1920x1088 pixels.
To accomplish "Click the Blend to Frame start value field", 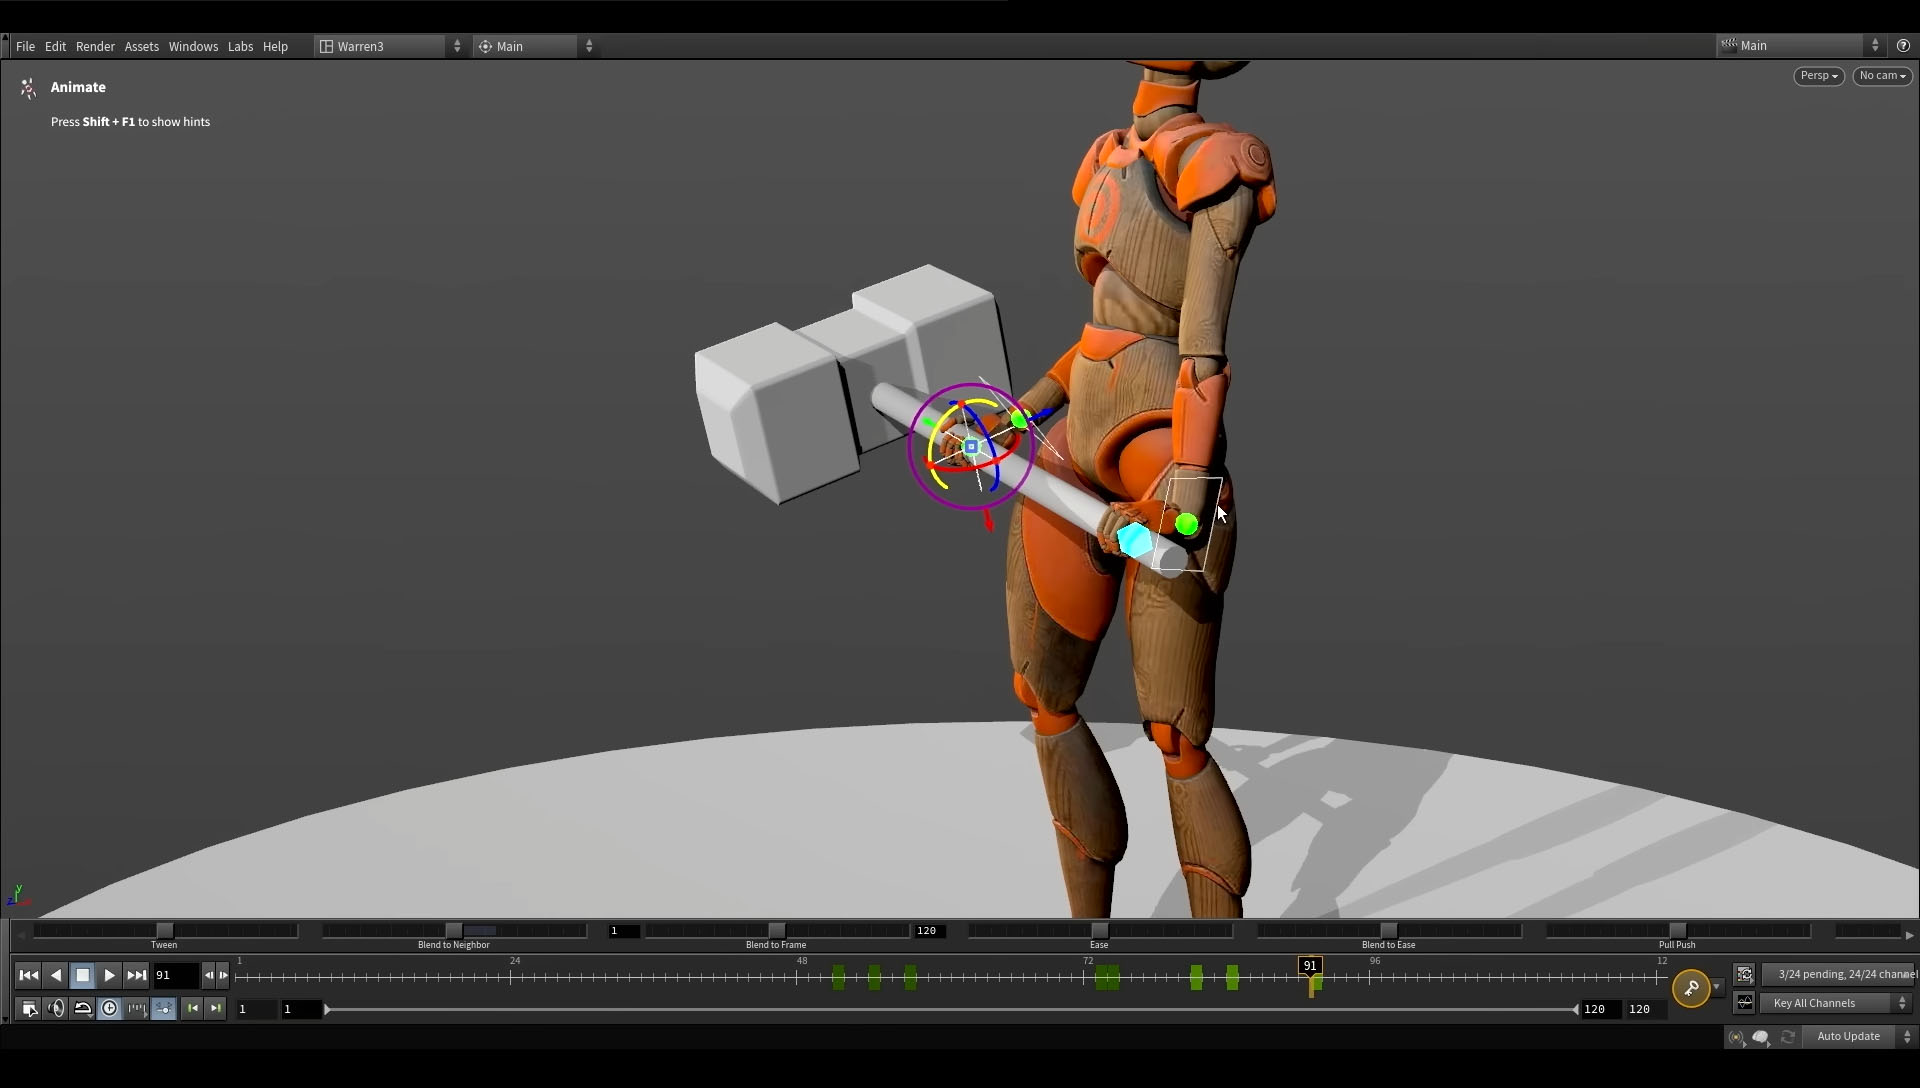I will click(624, 931).
